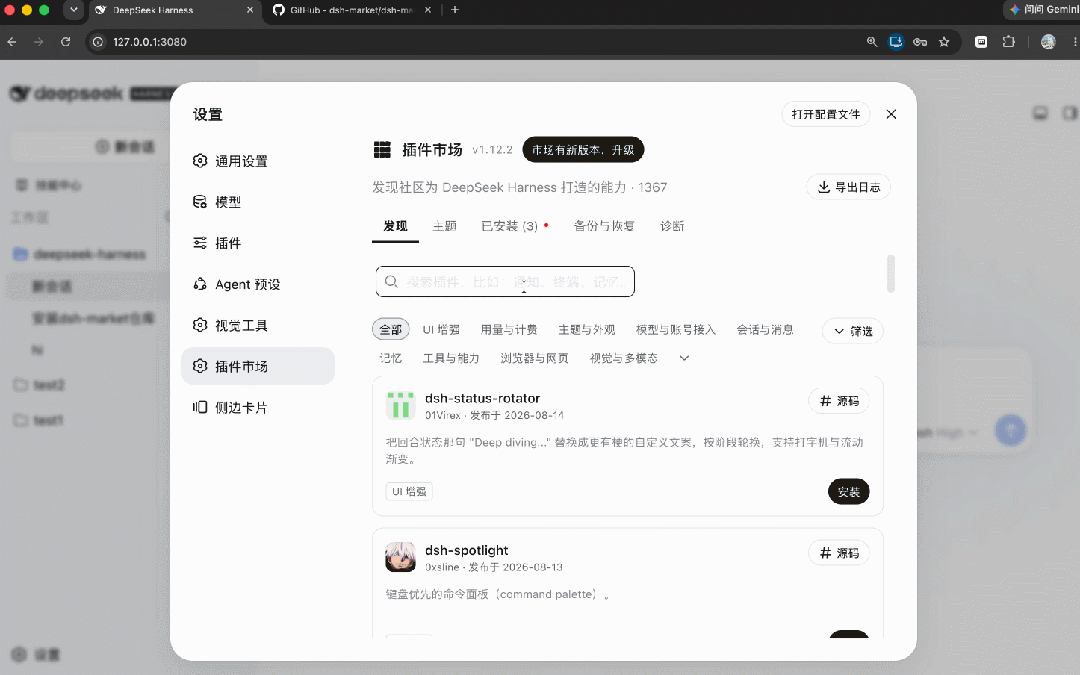Click the browser forward arrow
This screenshot has width=1080, height=675.
39,42
